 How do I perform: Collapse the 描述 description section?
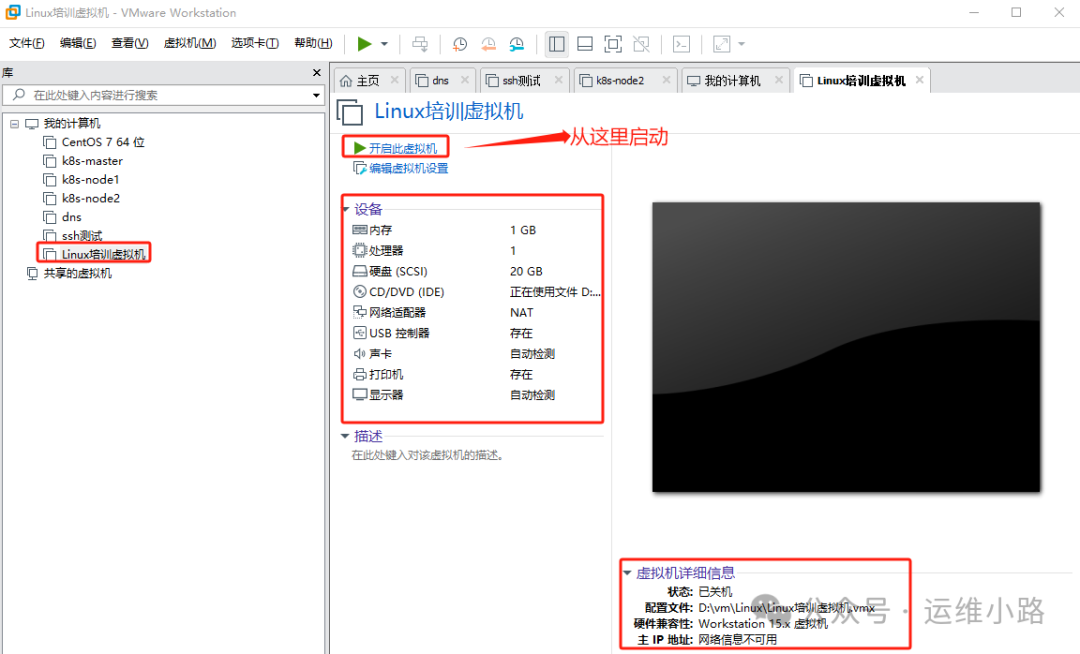point(345,436)
